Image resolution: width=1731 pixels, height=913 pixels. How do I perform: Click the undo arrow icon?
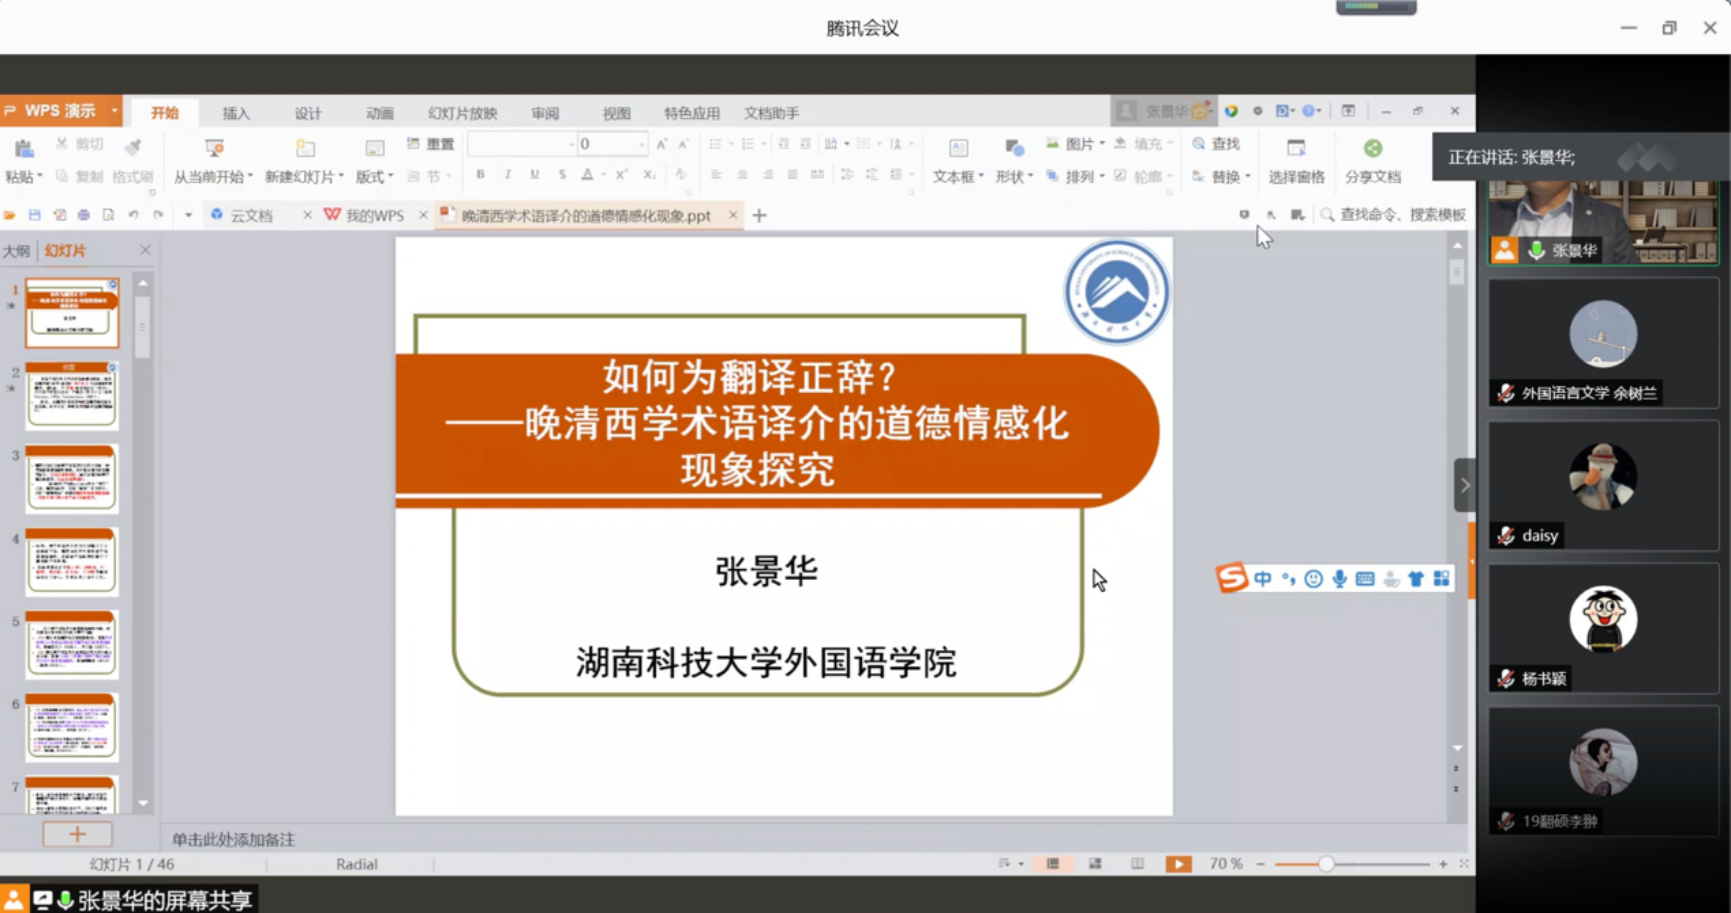click(x=133, y=215)
